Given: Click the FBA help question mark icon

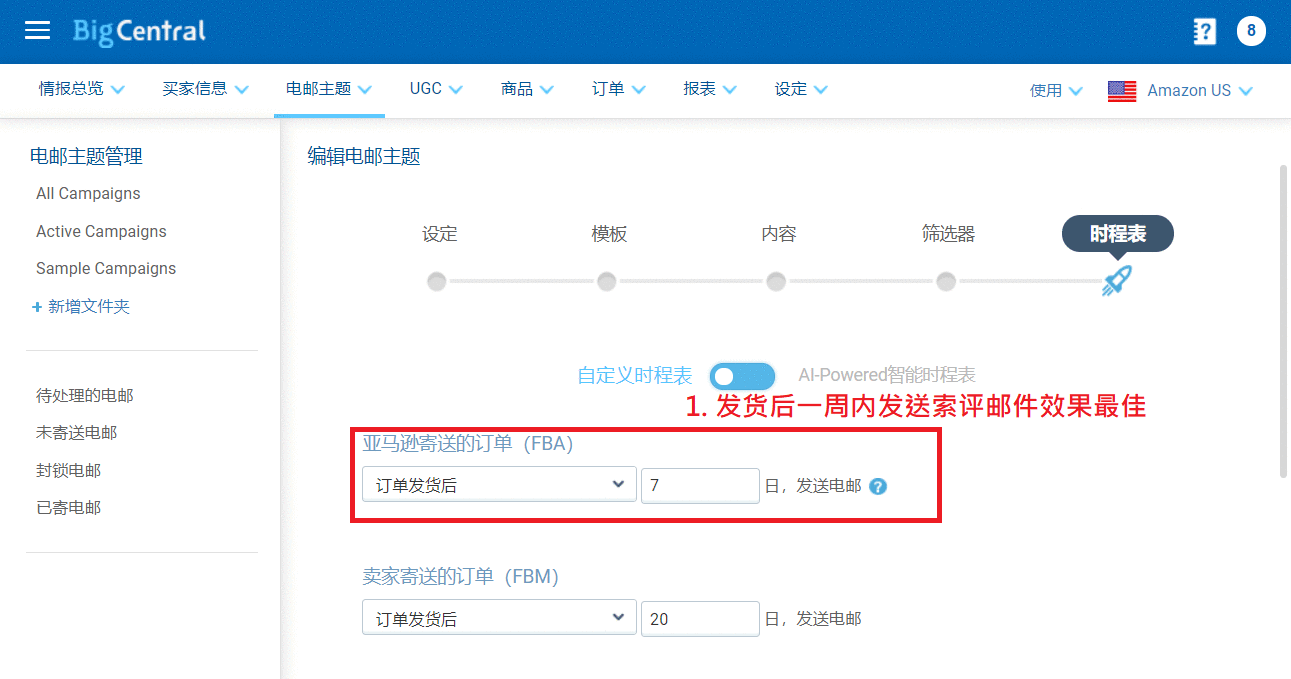Looking at the screenshot, I should coord(878,487).
